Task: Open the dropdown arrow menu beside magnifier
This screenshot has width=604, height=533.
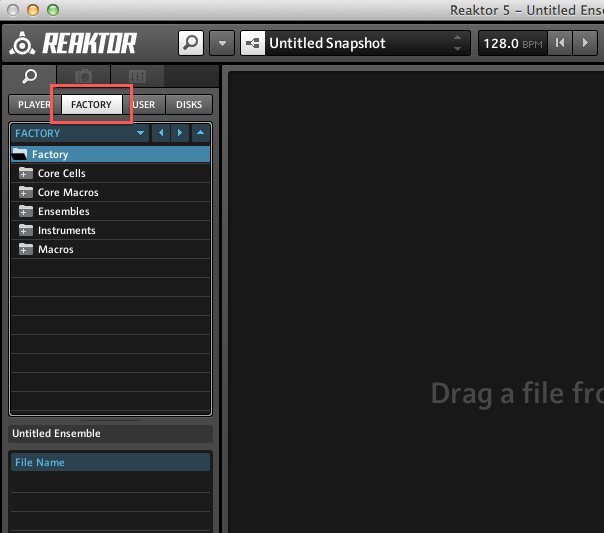Action: point(222,43)
